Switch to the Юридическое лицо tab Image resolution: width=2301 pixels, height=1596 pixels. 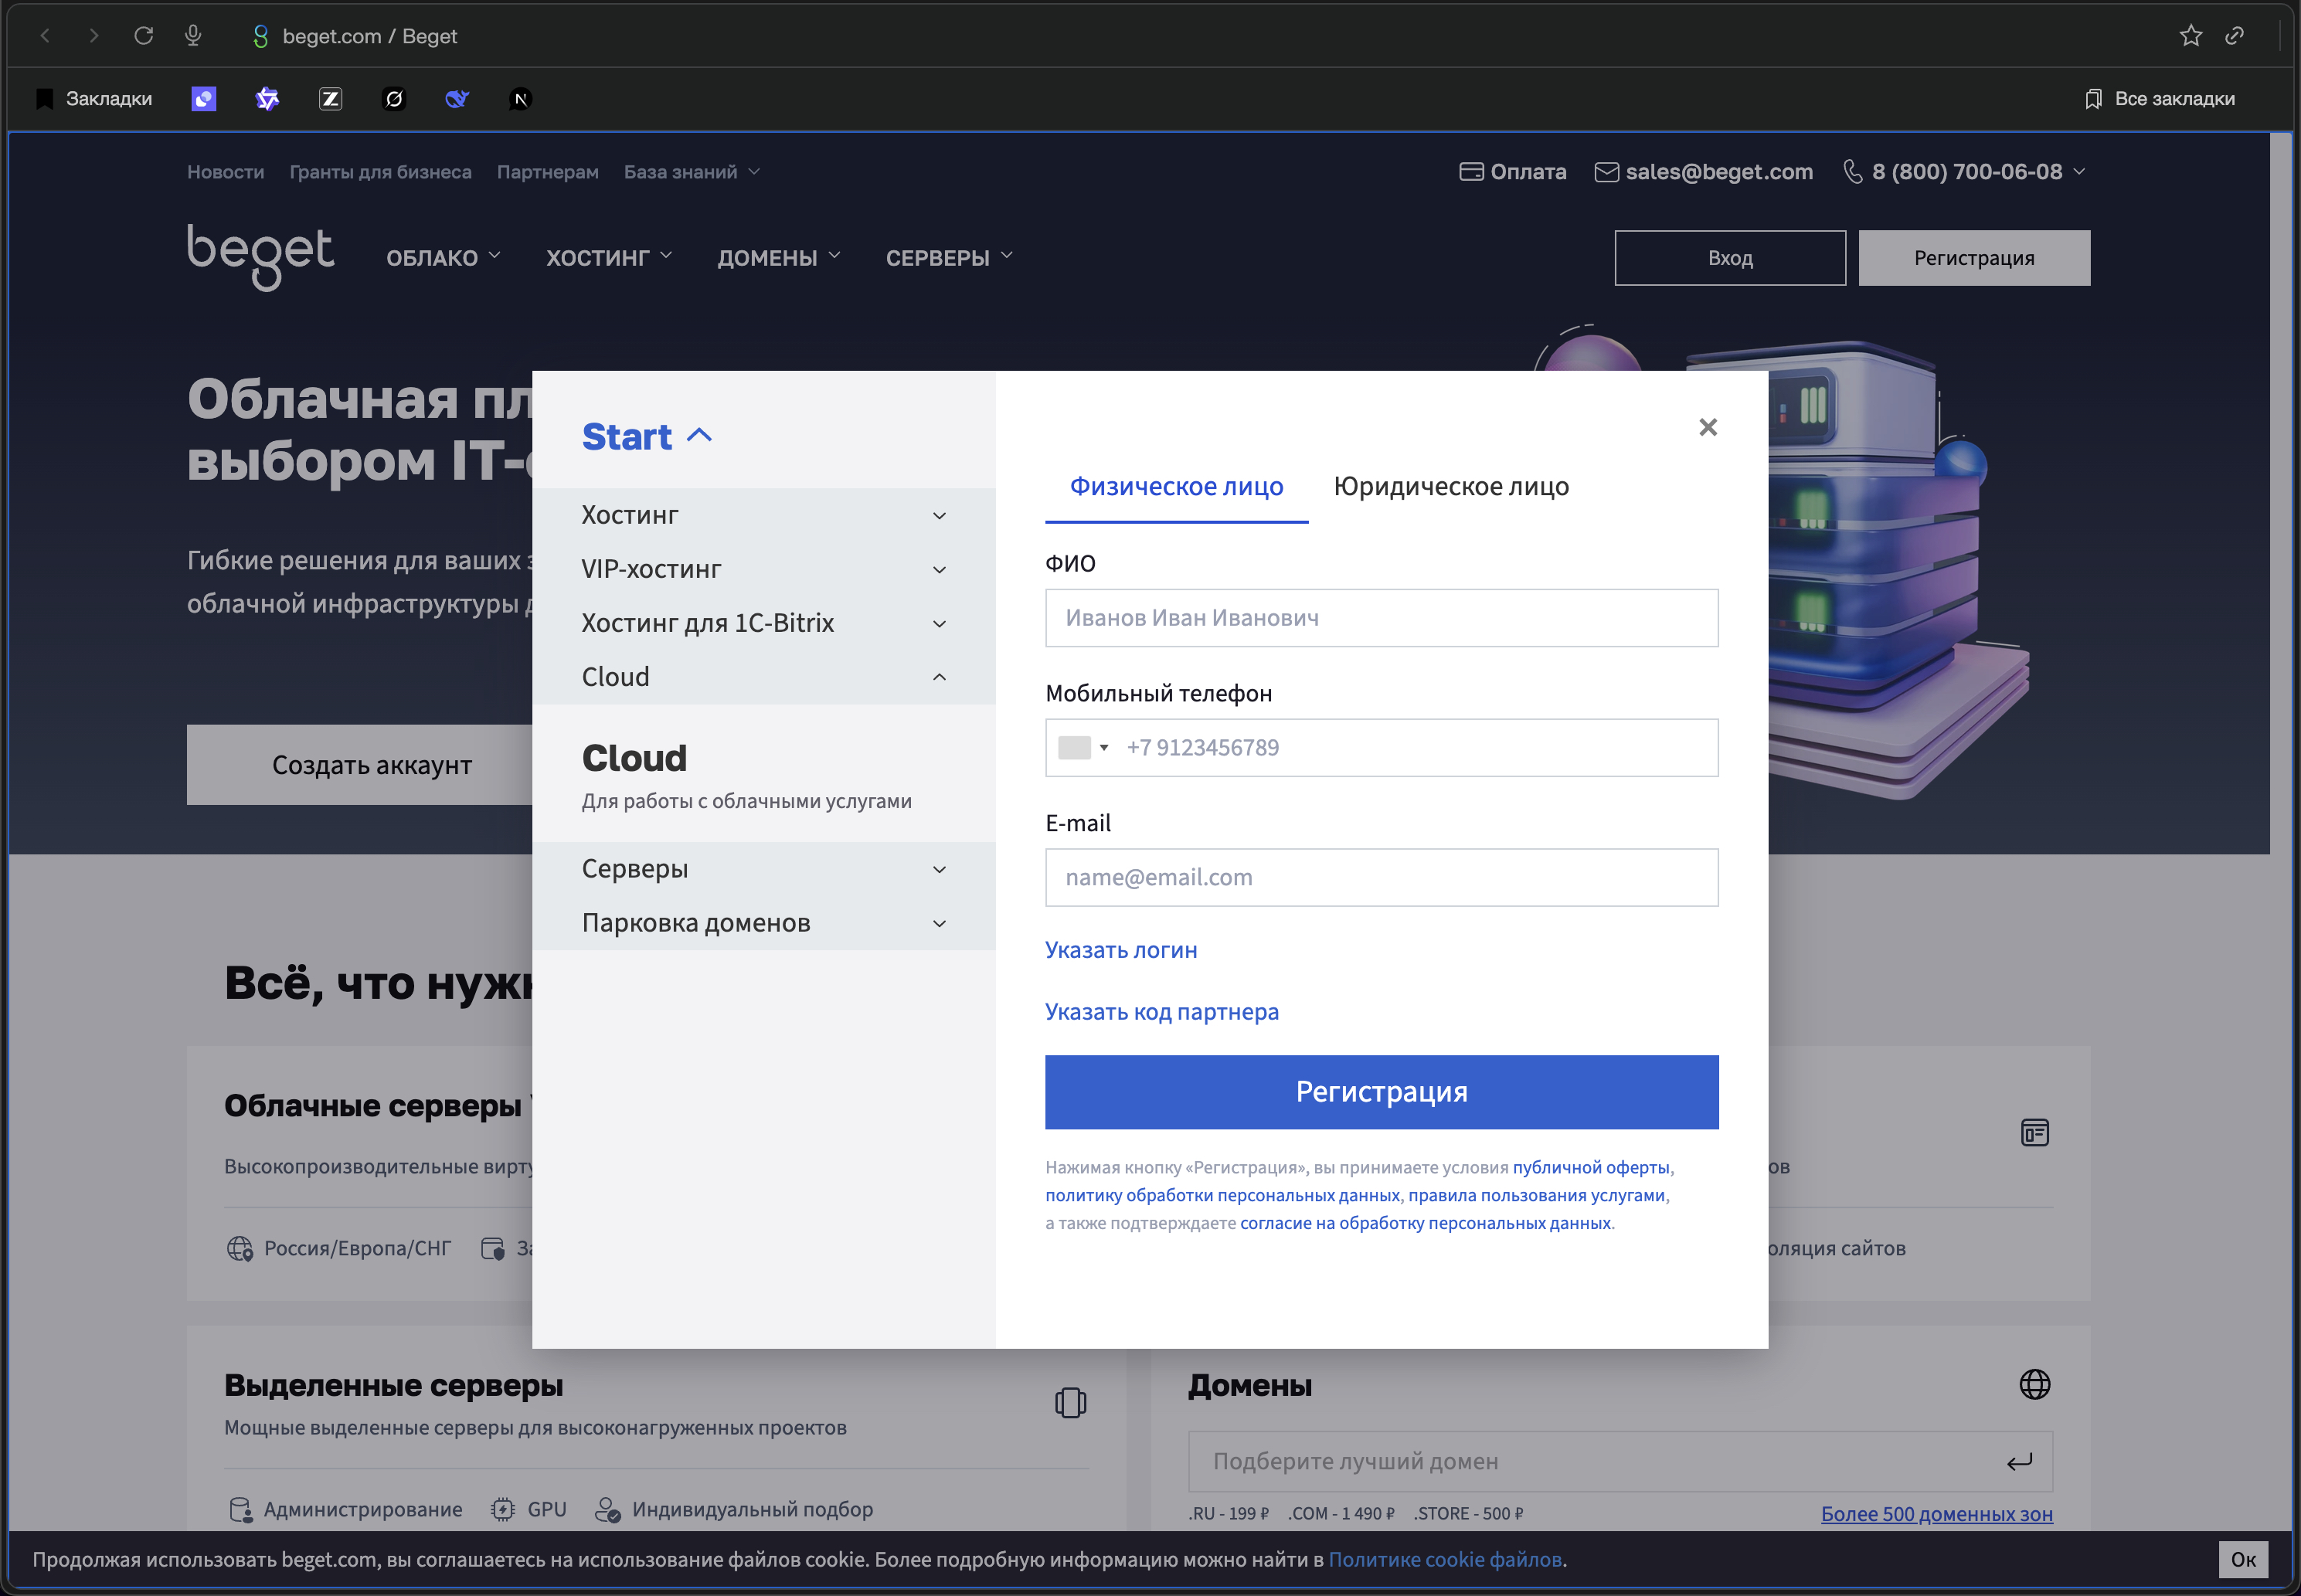[1451, 487]
